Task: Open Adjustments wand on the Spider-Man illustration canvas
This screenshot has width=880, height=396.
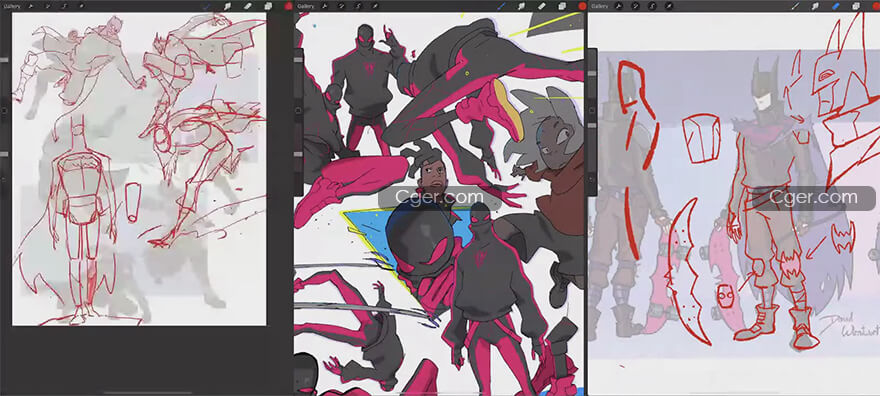Action: 341,6
